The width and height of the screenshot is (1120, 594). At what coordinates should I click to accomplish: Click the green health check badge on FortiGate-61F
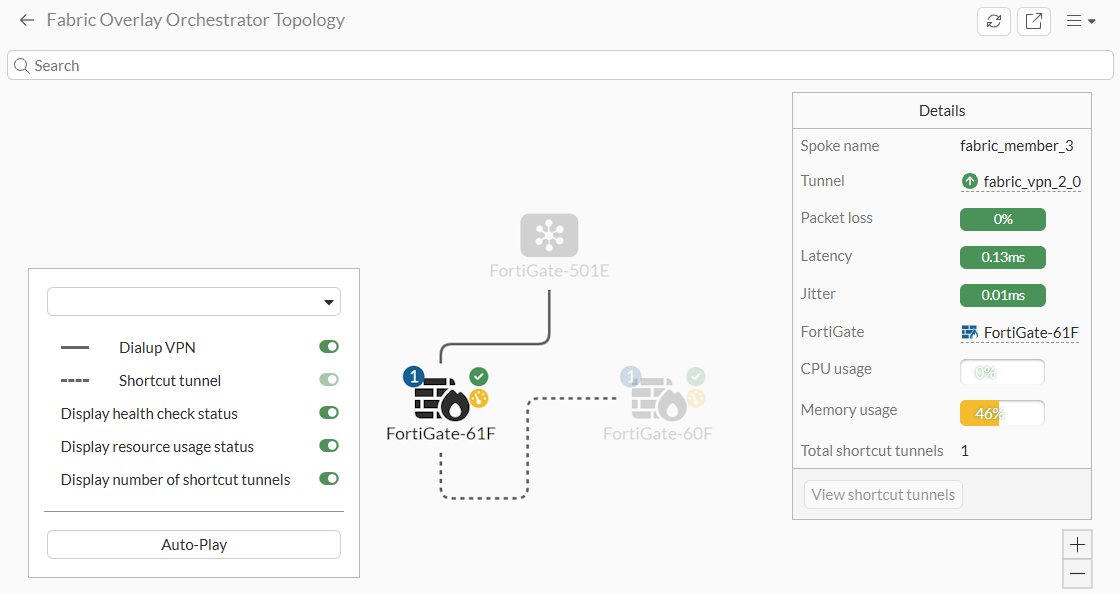[x=478, y=376]
